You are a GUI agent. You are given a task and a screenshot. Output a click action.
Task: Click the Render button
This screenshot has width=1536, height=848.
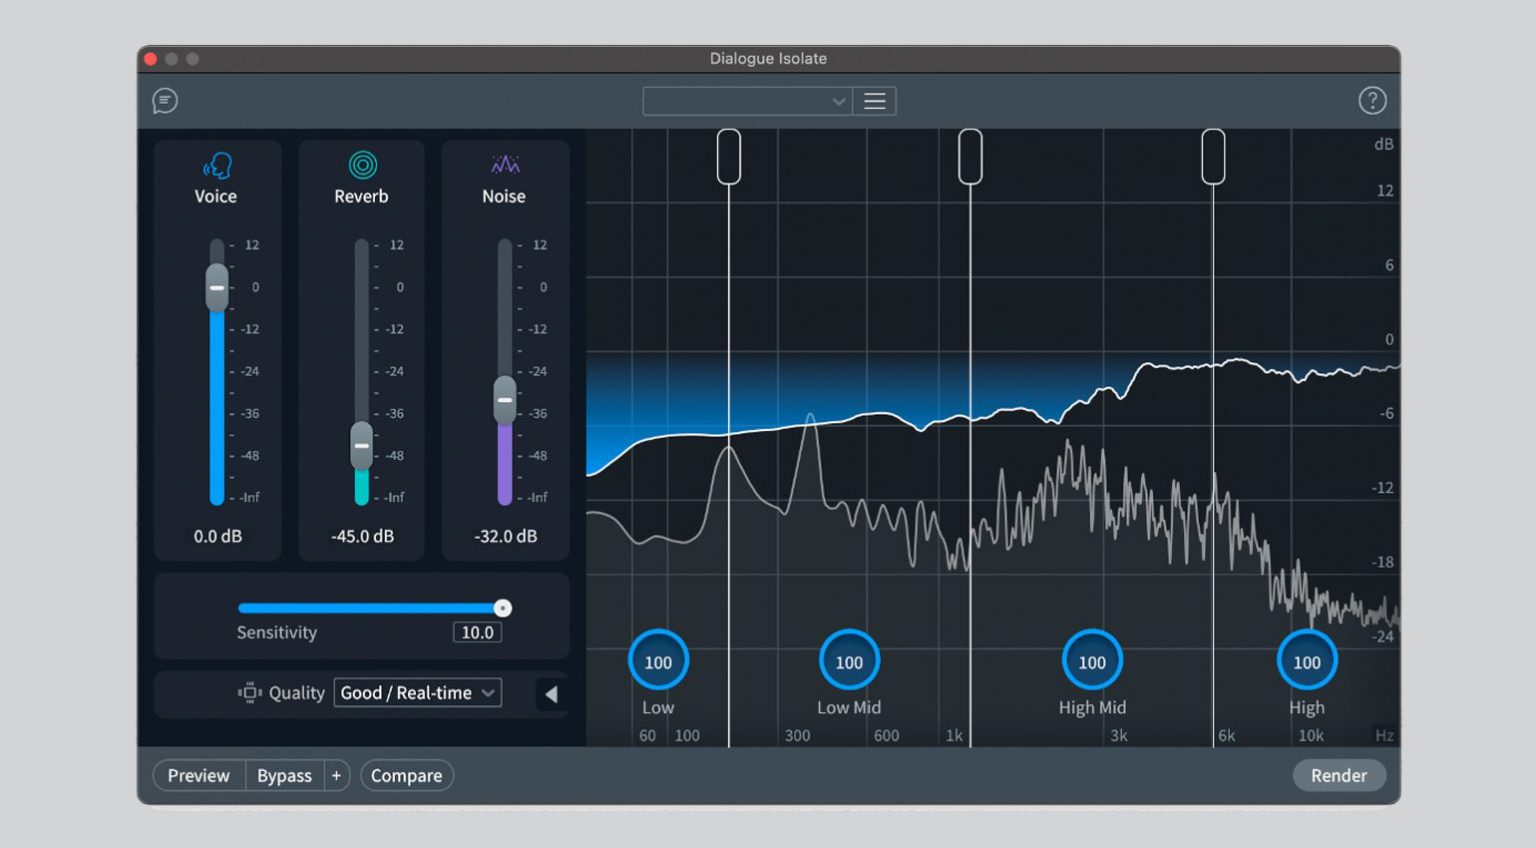tap(1339, 775)
